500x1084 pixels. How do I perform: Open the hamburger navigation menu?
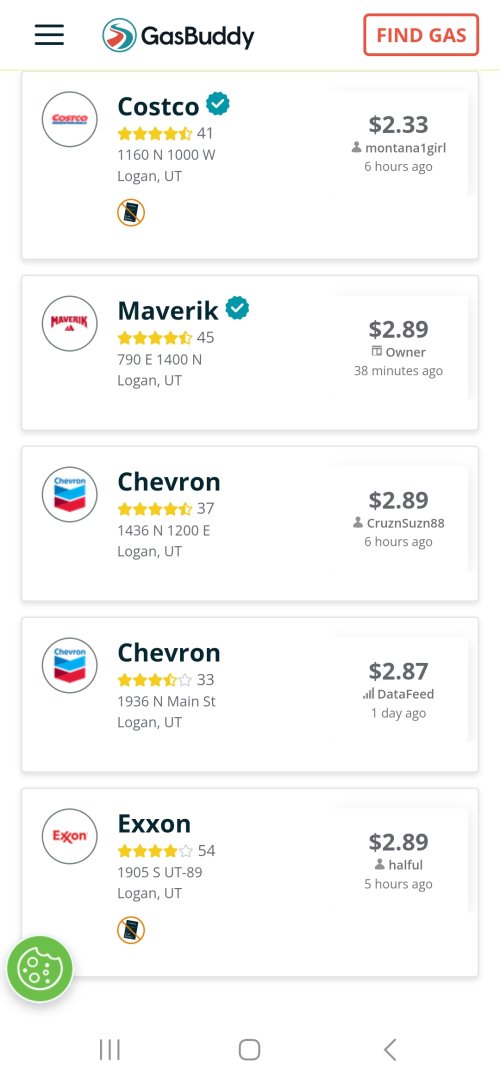click(x=49, y=35)
